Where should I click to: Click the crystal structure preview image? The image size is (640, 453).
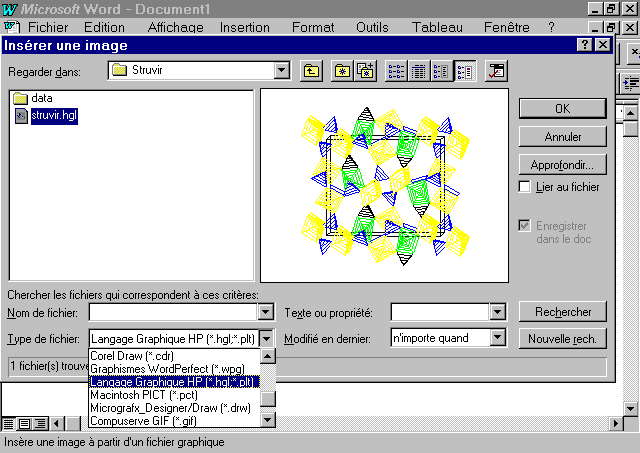click(x=385, y=186)
